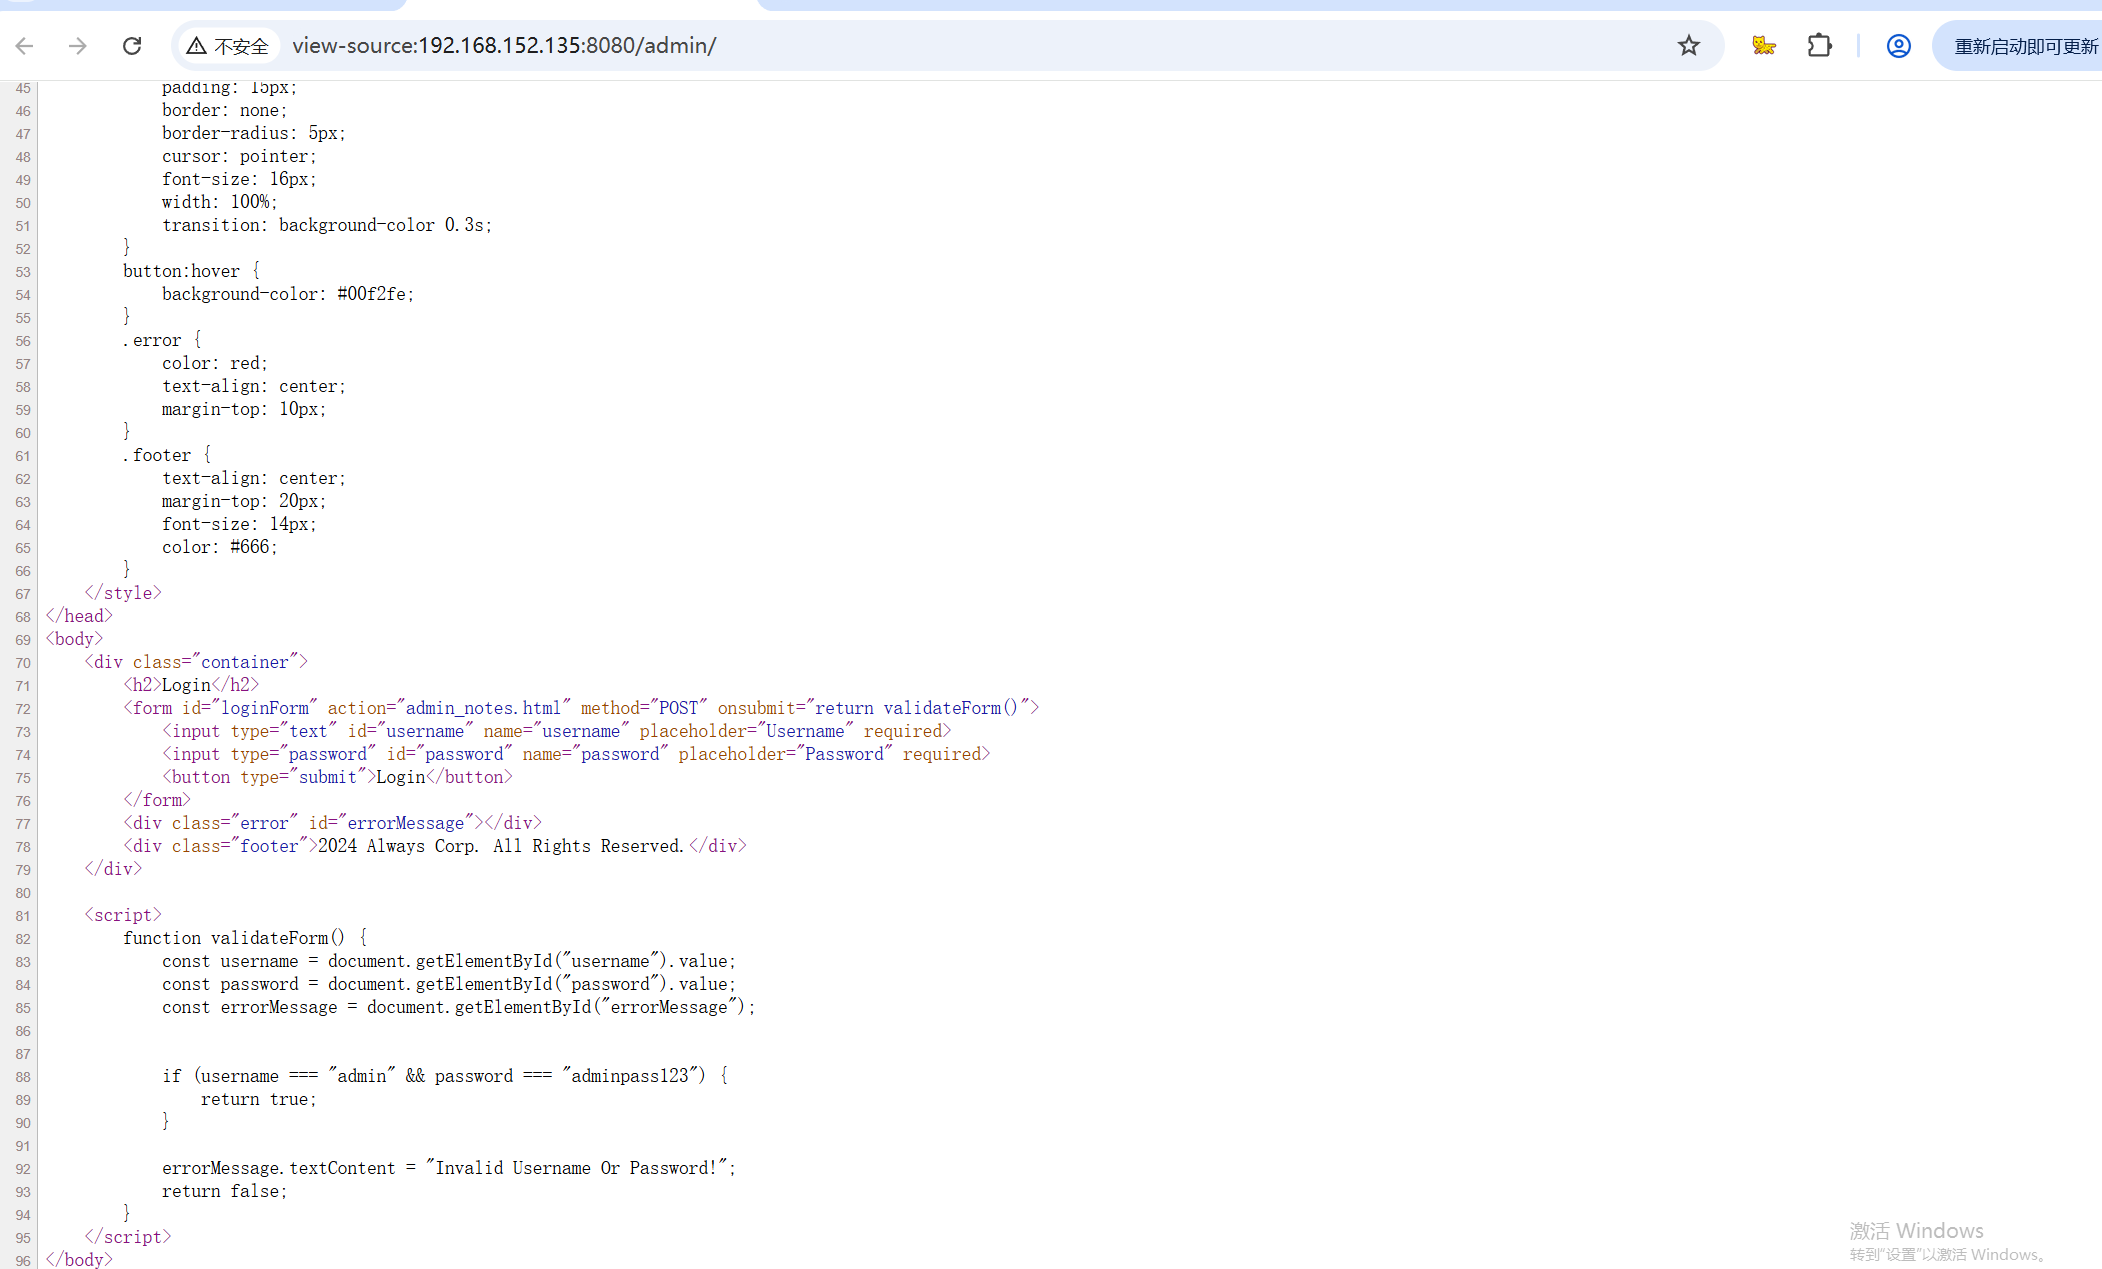Follow the admin_notes.html action link
This screenshot has width=2102, height=1269.
pyautogui.click(x=483, y=708)
